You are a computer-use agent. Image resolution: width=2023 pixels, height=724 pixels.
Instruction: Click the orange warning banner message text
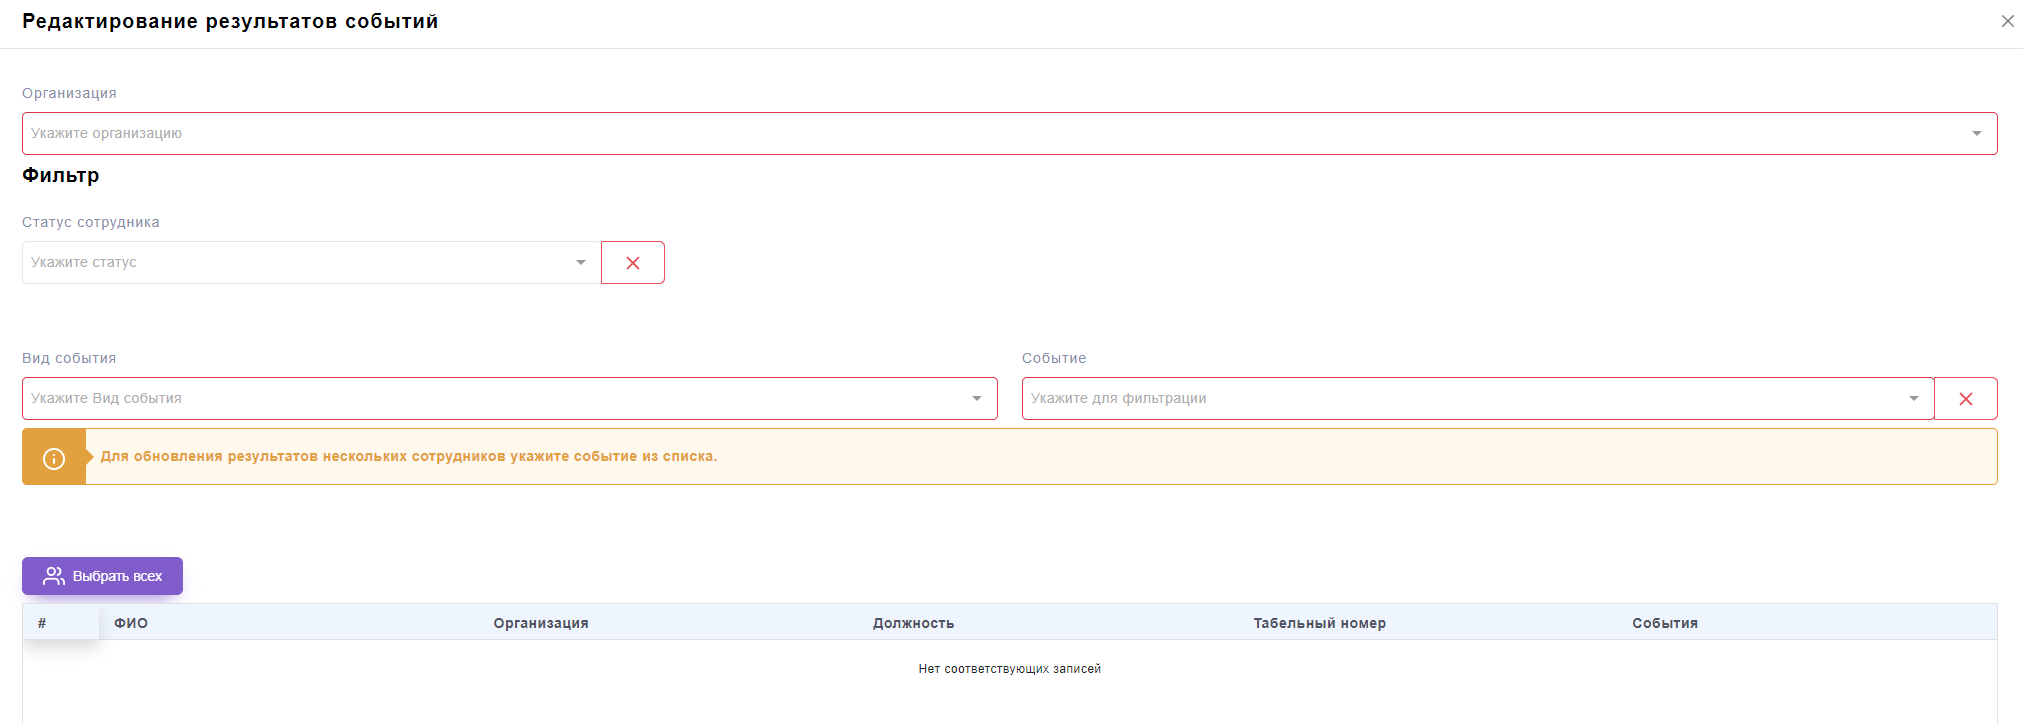pos(408,457)
